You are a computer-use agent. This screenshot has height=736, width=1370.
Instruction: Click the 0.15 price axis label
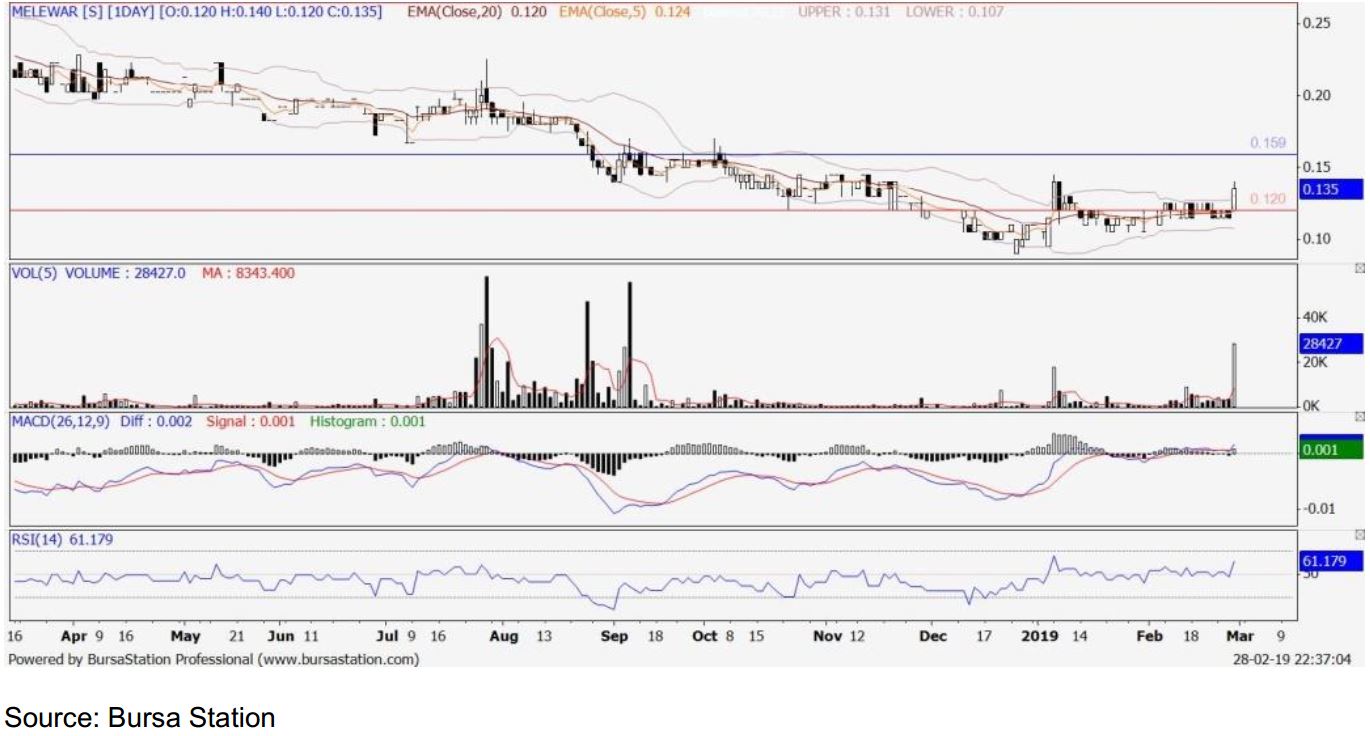tap(1317, 166)
